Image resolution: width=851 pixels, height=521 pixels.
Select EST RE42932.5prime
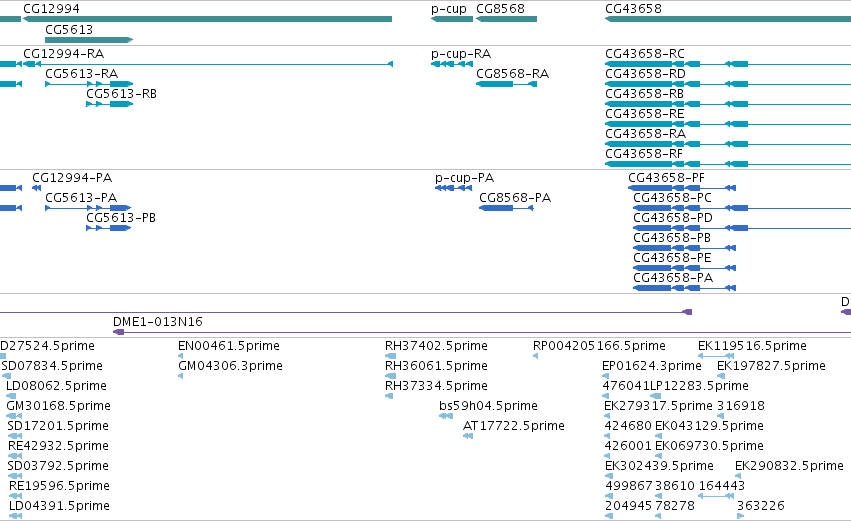(59, 447)
